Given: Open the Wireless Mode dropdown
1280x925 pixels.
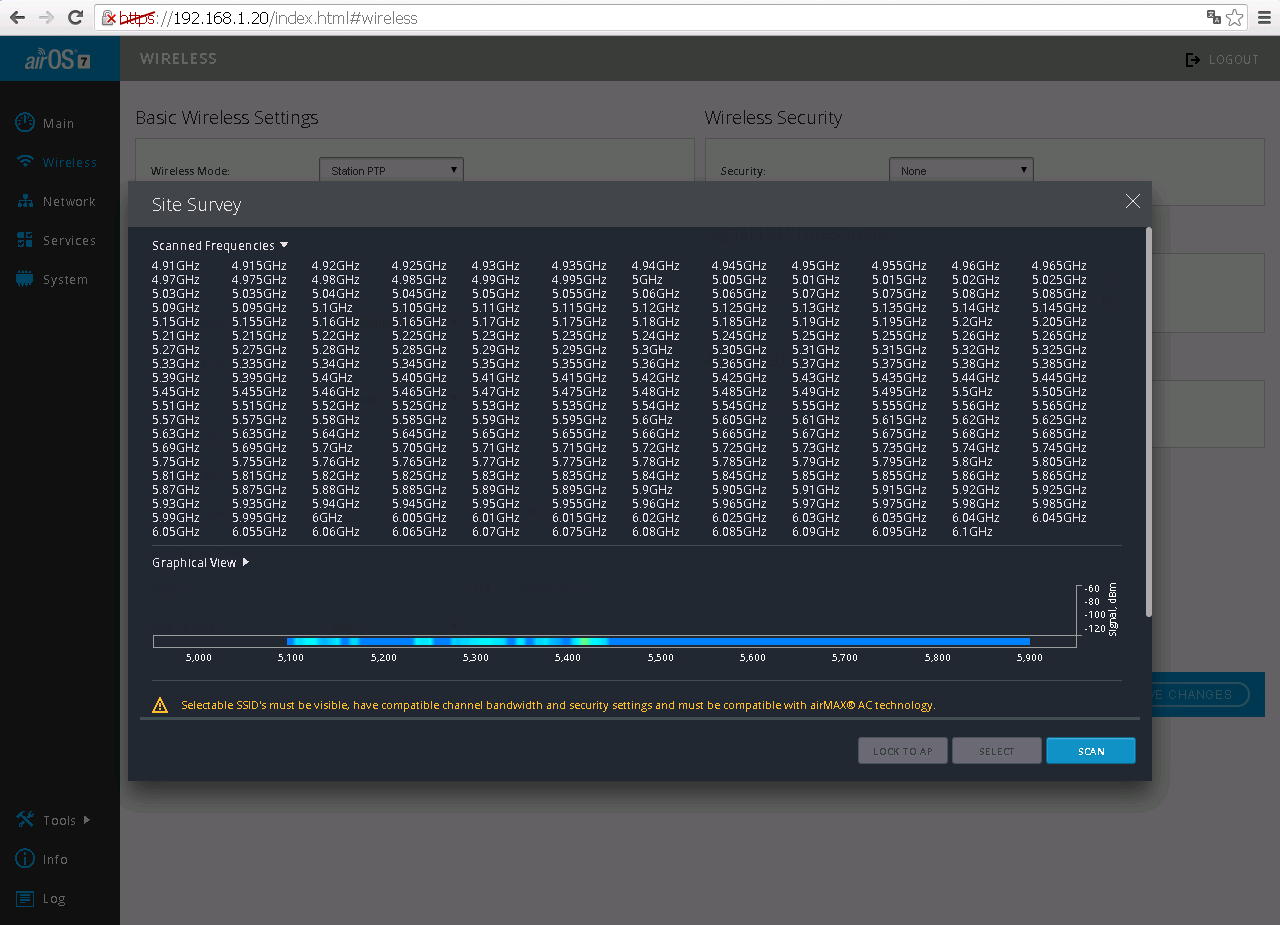Looking at the screenshot, I should click(391, 170).
